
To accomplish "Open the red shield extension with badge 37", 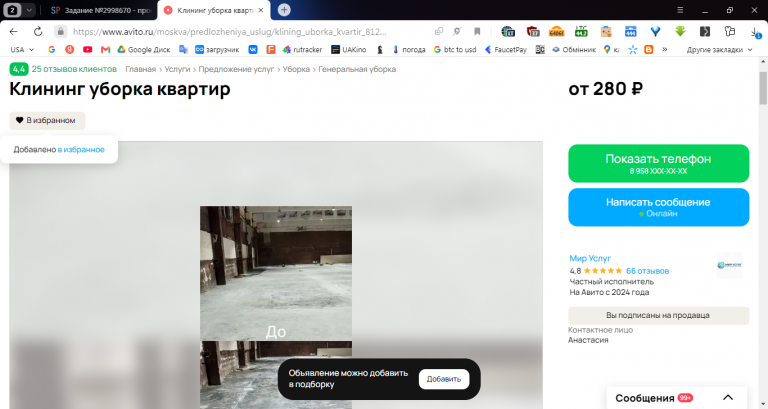I will coord(533,32).
